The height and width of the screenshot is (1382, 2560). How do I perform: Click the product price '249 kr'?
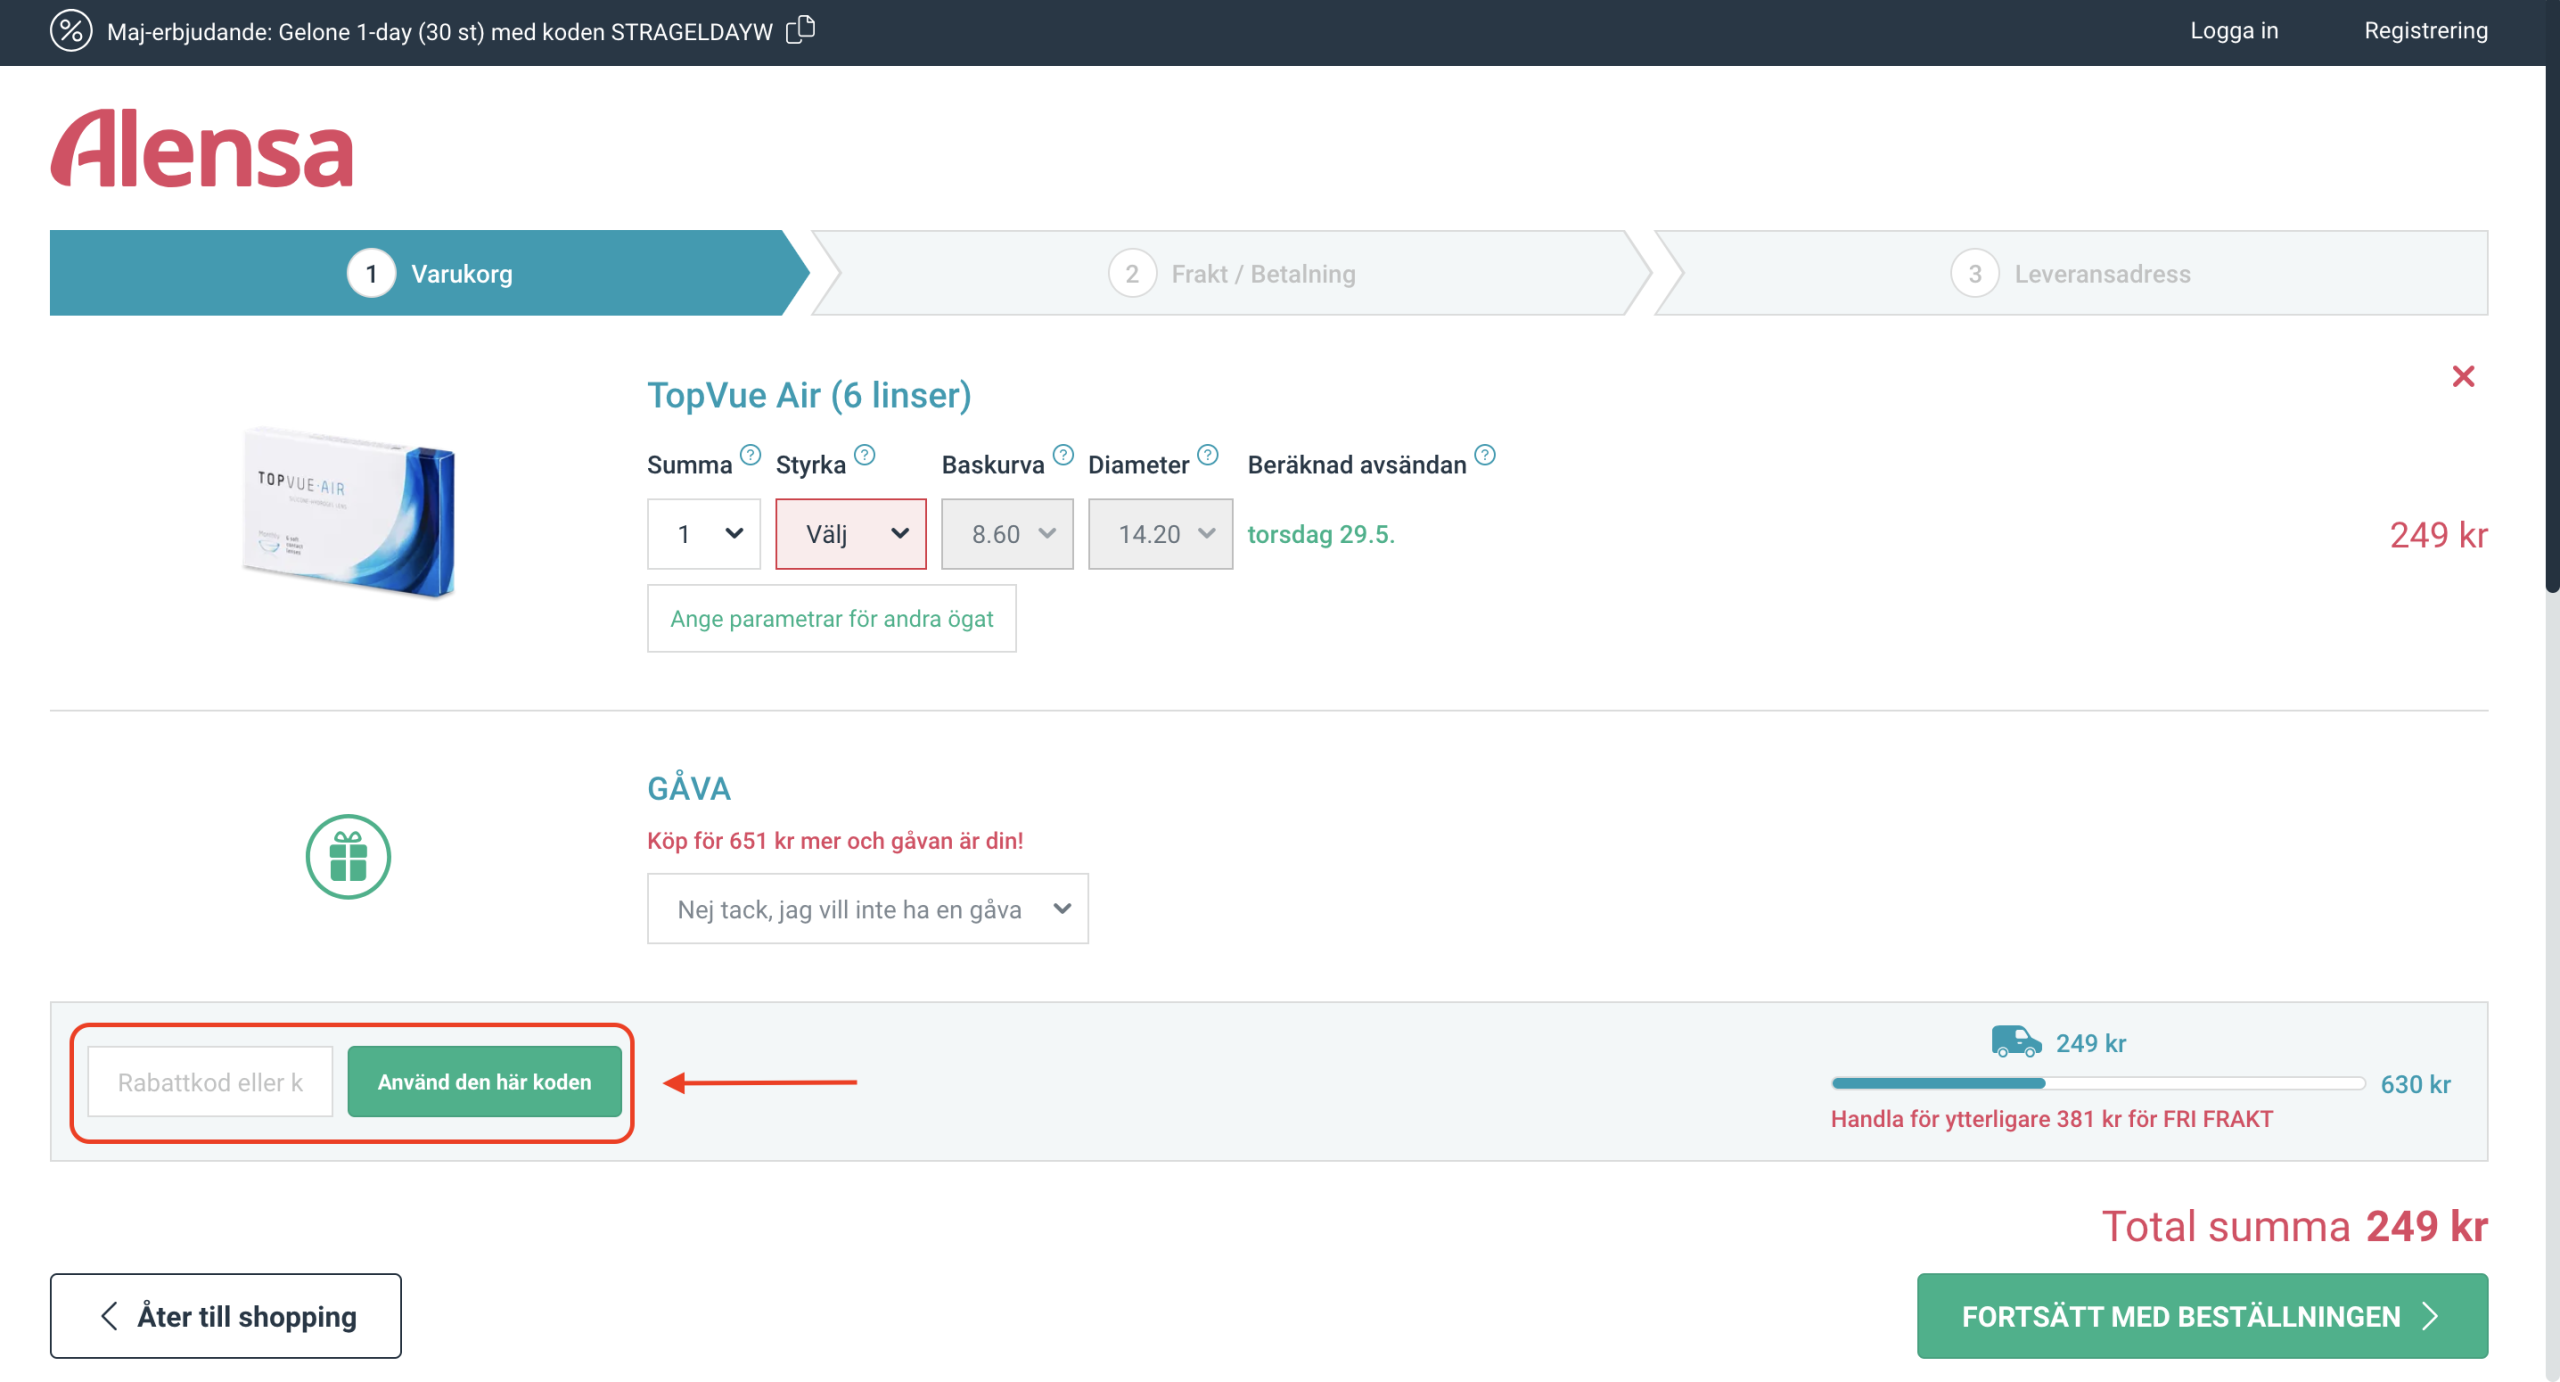pos(2438,535)
